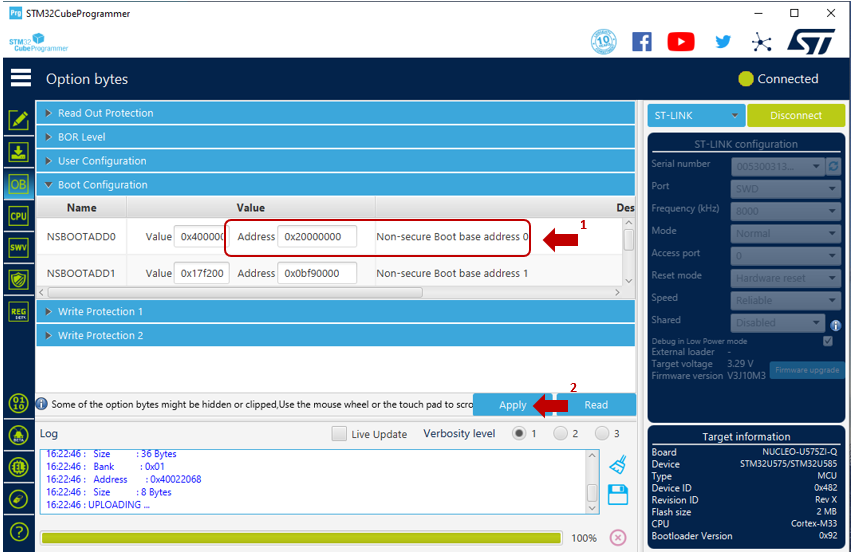
Task: Enable the Live Update checkbox
Action: pos(339,433)
